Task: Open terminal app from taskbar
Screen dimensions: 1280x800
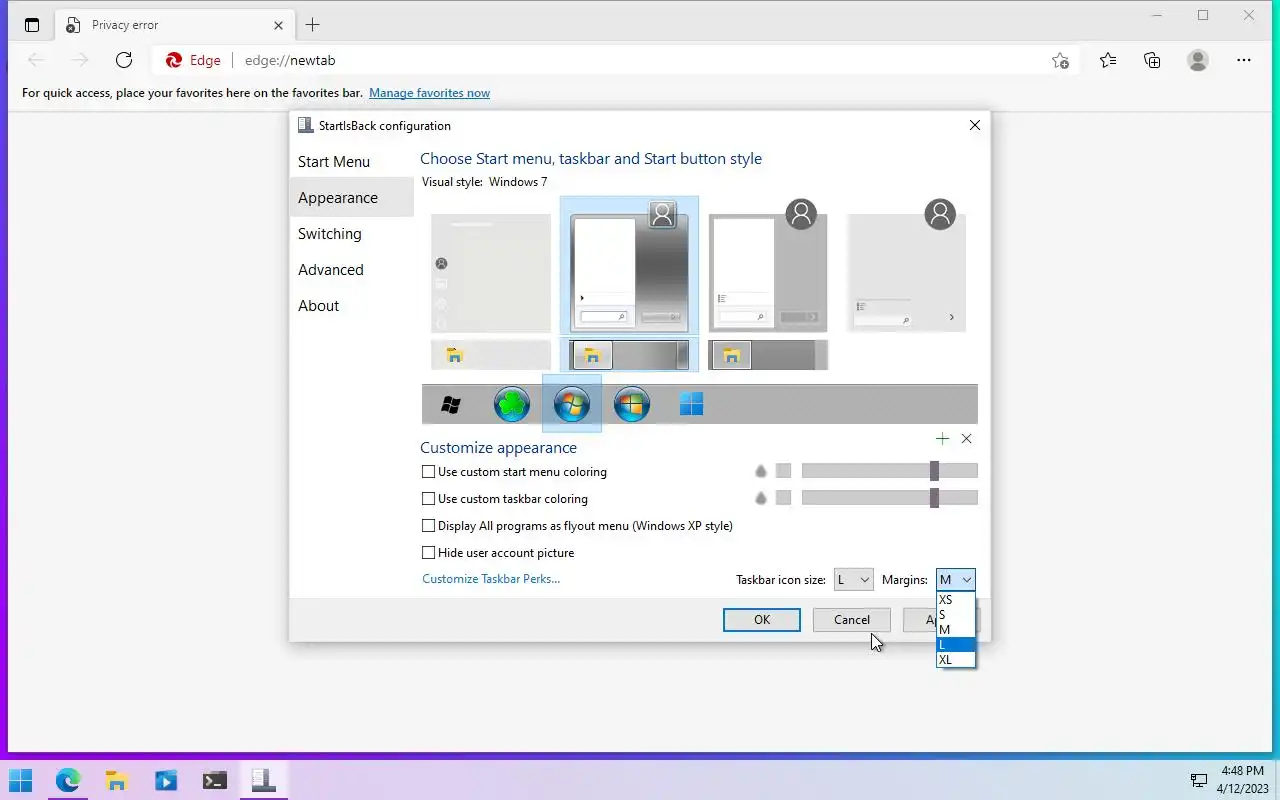Action: click(x=214, y=780)
